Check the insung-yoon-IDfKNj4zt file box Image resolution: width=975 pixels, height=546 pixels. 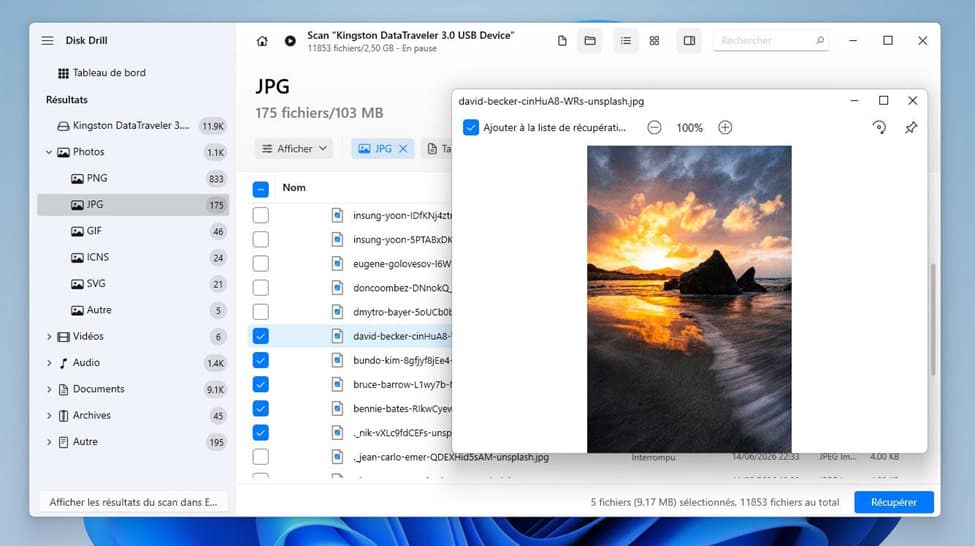(x=261, y=215)
